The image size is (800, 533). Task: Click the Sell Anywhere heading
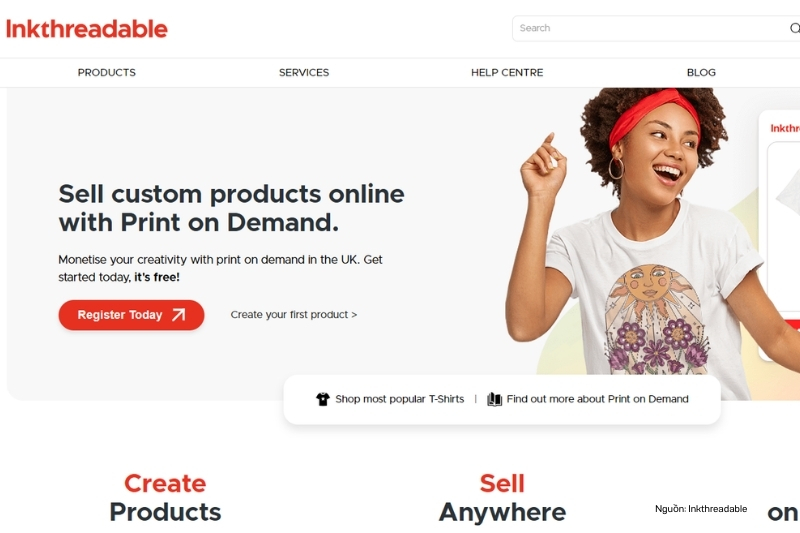pyautogui.click(x=502, y=498)
